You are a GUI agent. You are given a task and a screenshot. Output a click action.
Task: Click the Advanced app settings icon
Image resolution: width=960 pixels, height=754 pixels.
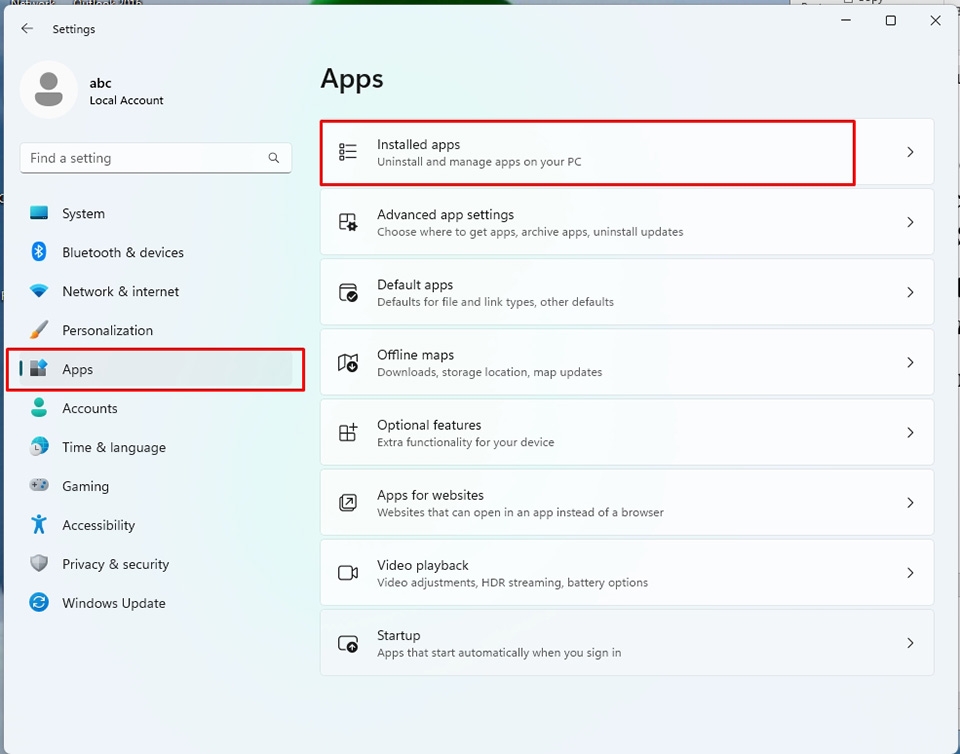[x=348, y=222]
